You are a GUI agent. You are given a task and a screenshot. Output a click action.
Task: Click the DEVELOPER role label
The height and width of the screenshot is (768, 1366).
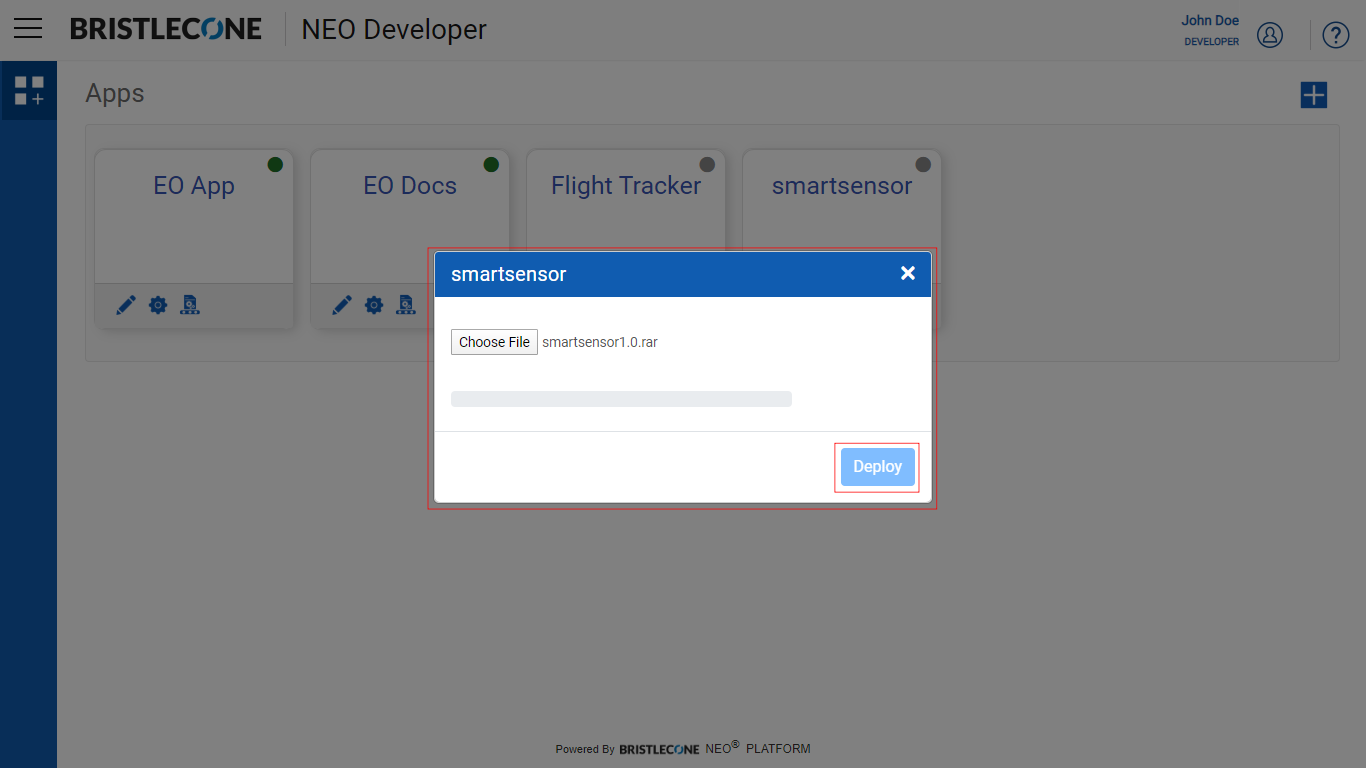click(1212, 42)
